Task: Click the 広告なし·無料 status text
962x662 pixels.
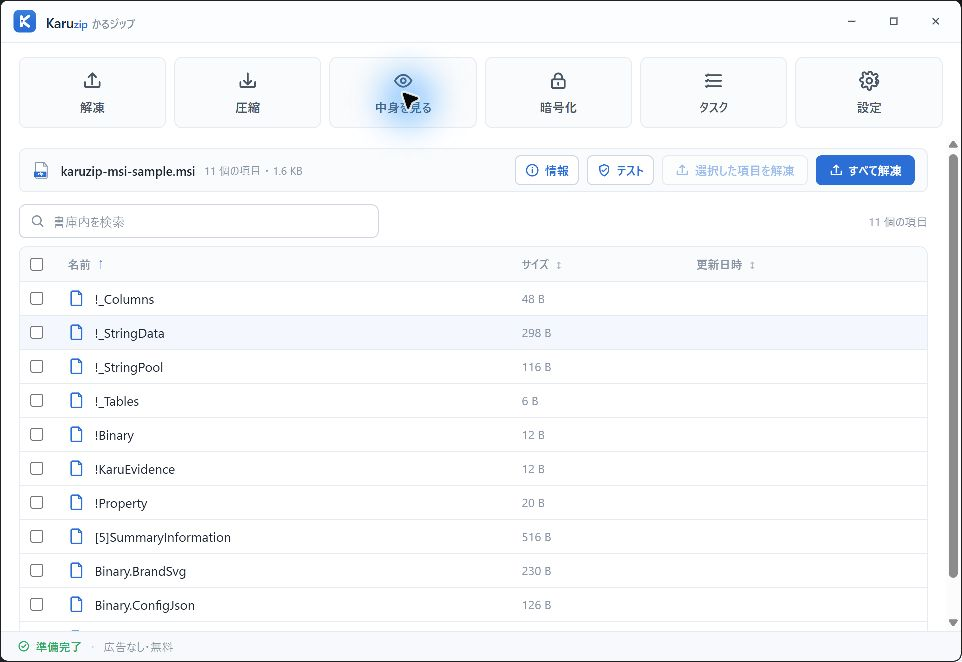Action: [x=139, y=647]
